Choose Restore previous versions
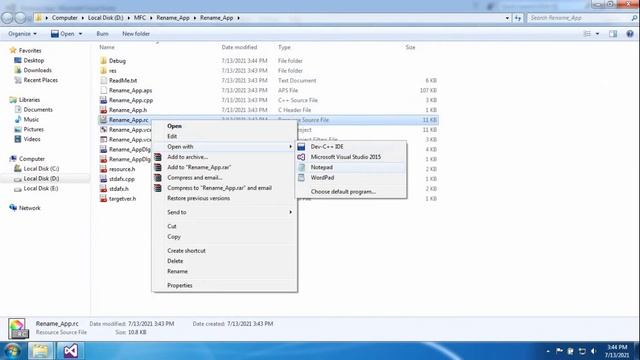The width and height of the screenshot is (640, 360). click(198, 198)
